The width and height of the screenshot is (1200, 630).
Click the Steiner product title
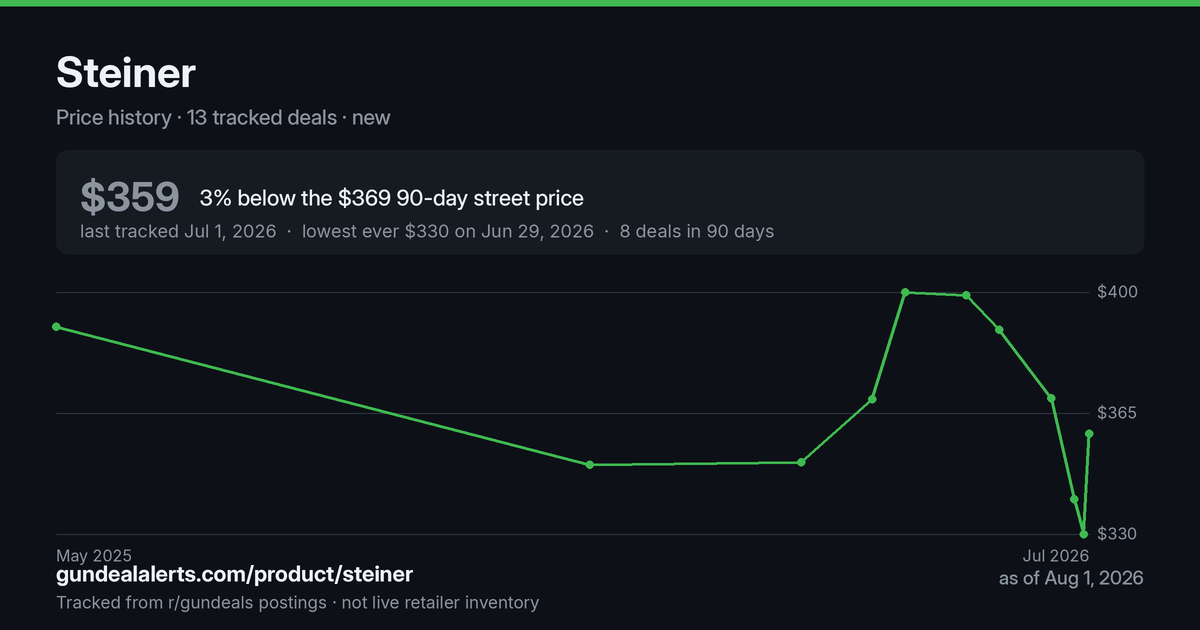[126, 73]
